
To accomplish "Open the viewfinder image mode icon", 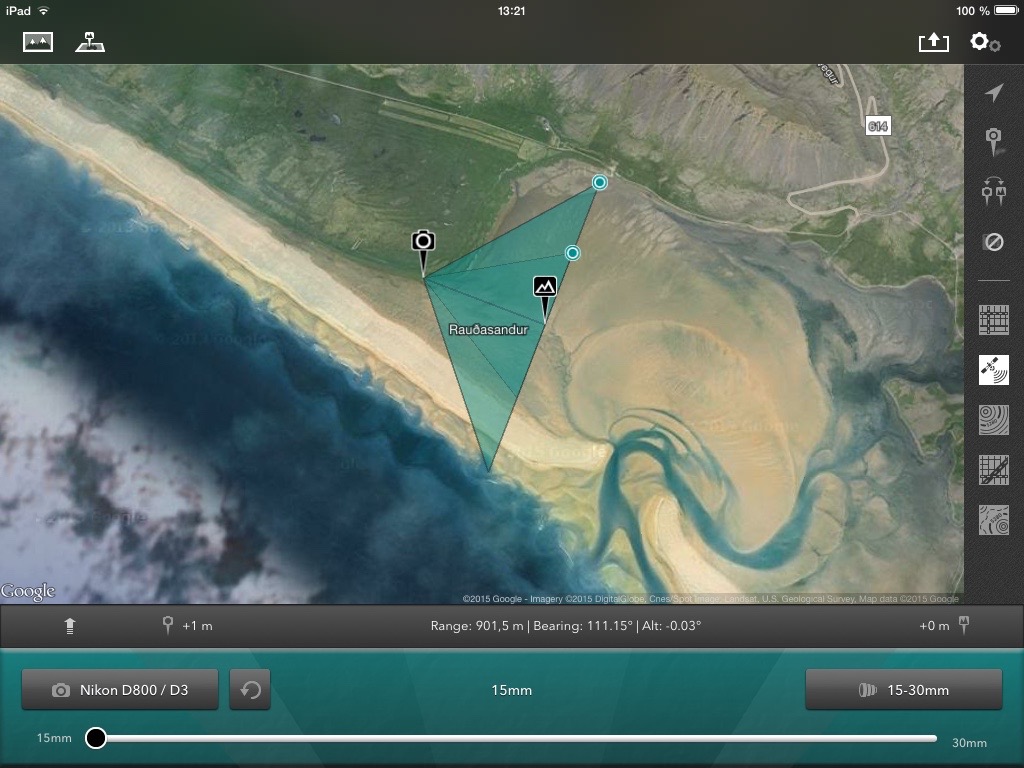I will tap(38, 42).
